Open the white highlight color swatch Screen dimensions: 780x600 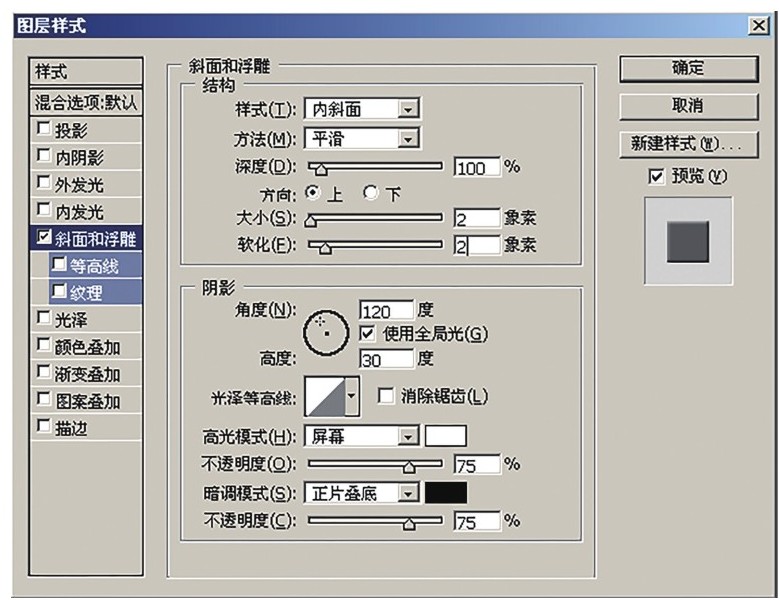[x=446, y=436]
